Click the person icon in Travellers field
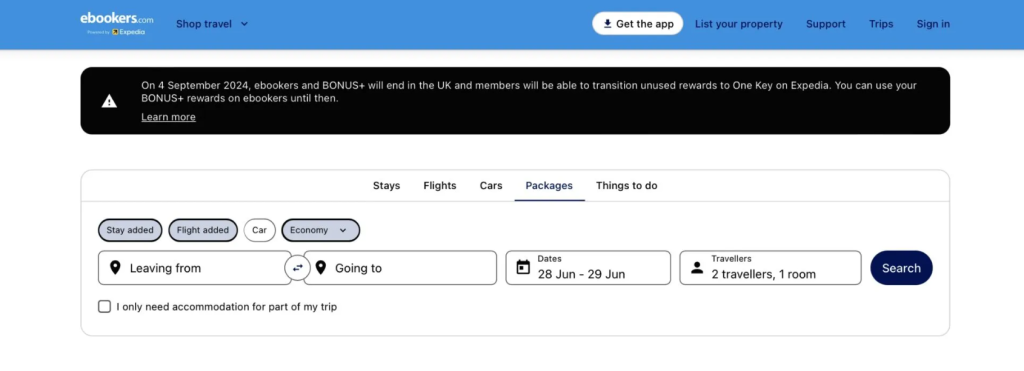 [697, 268]
